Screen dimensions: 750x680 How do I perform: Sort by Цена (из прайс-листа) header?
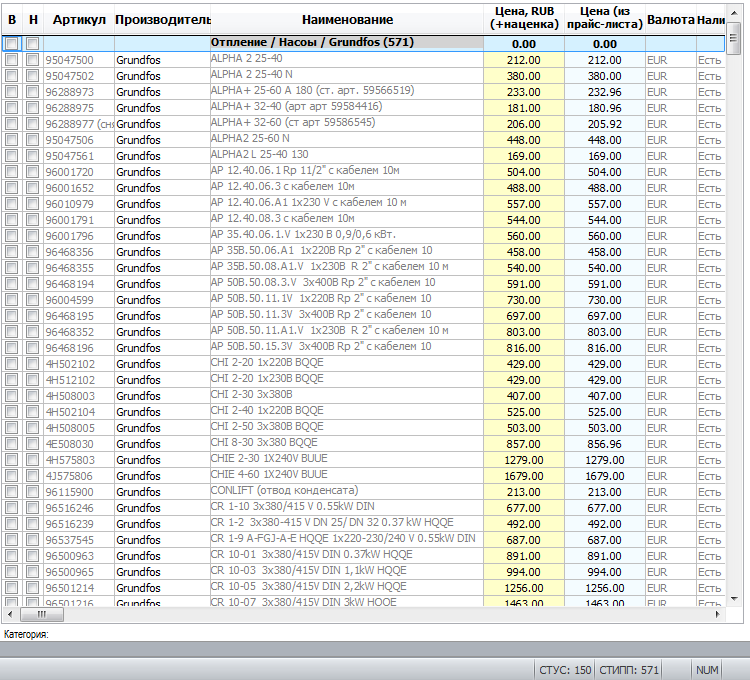coord(605,18)
